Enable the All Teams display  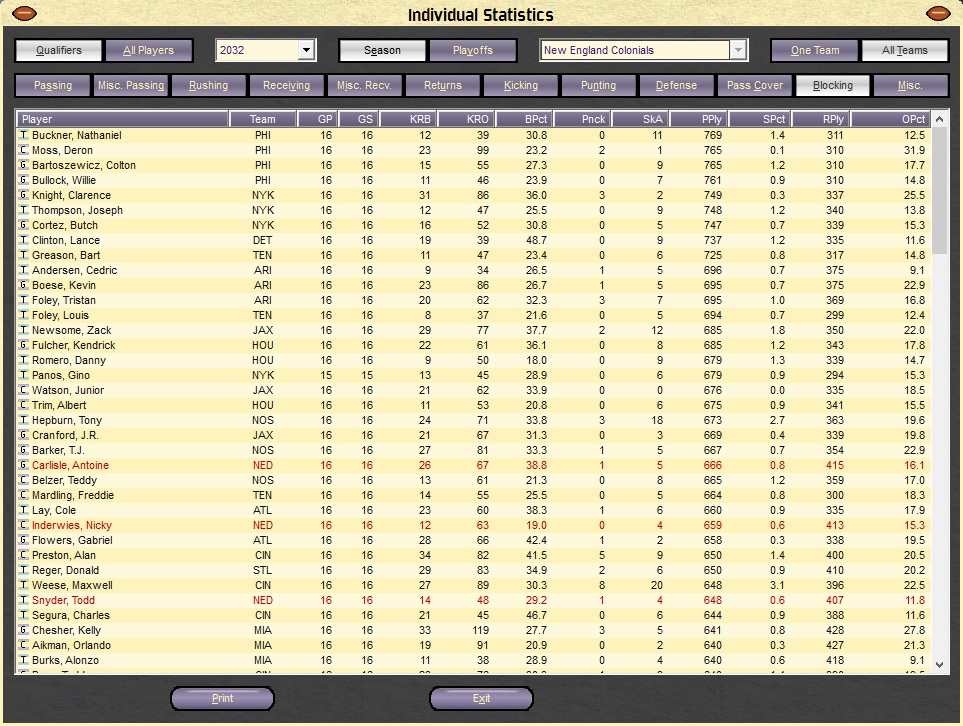tap(904, 49)
